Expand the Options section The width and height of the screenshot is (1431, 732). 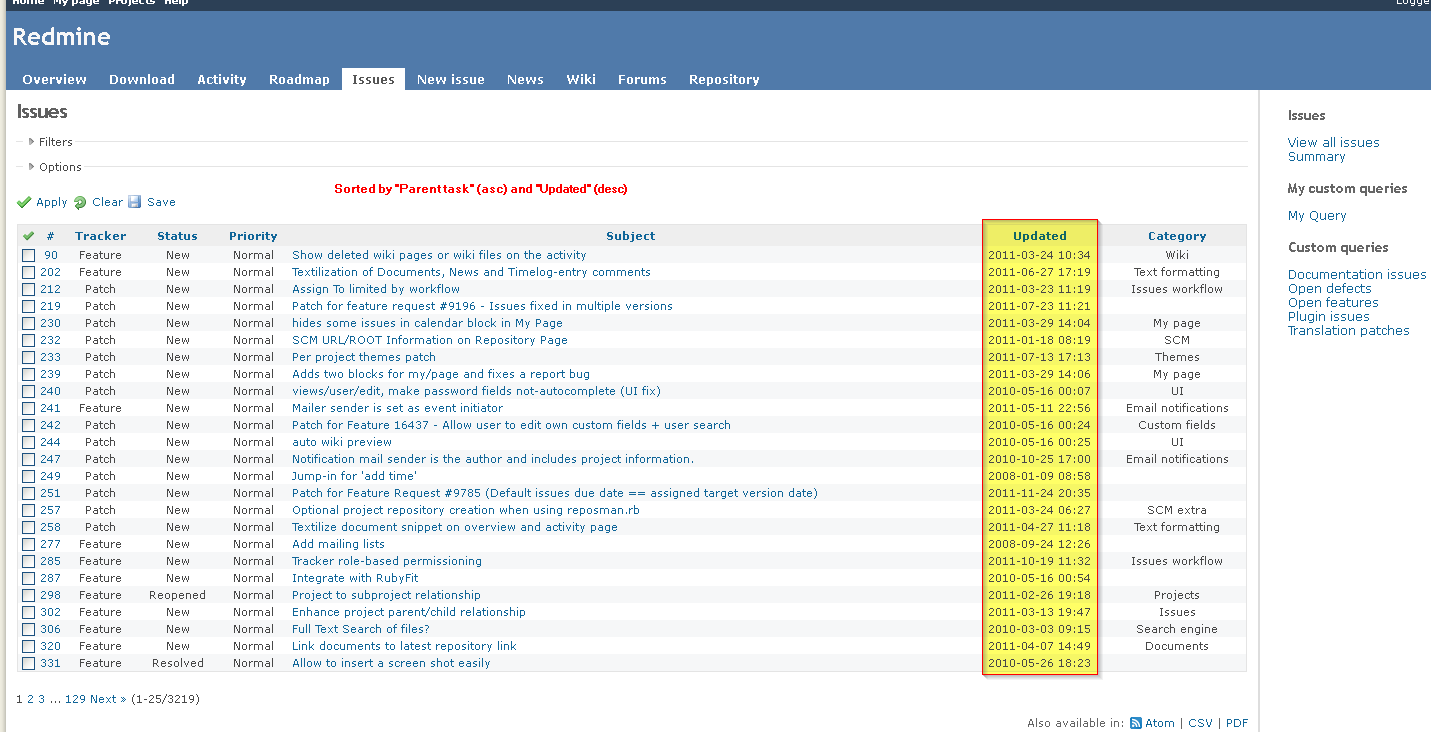55,167
